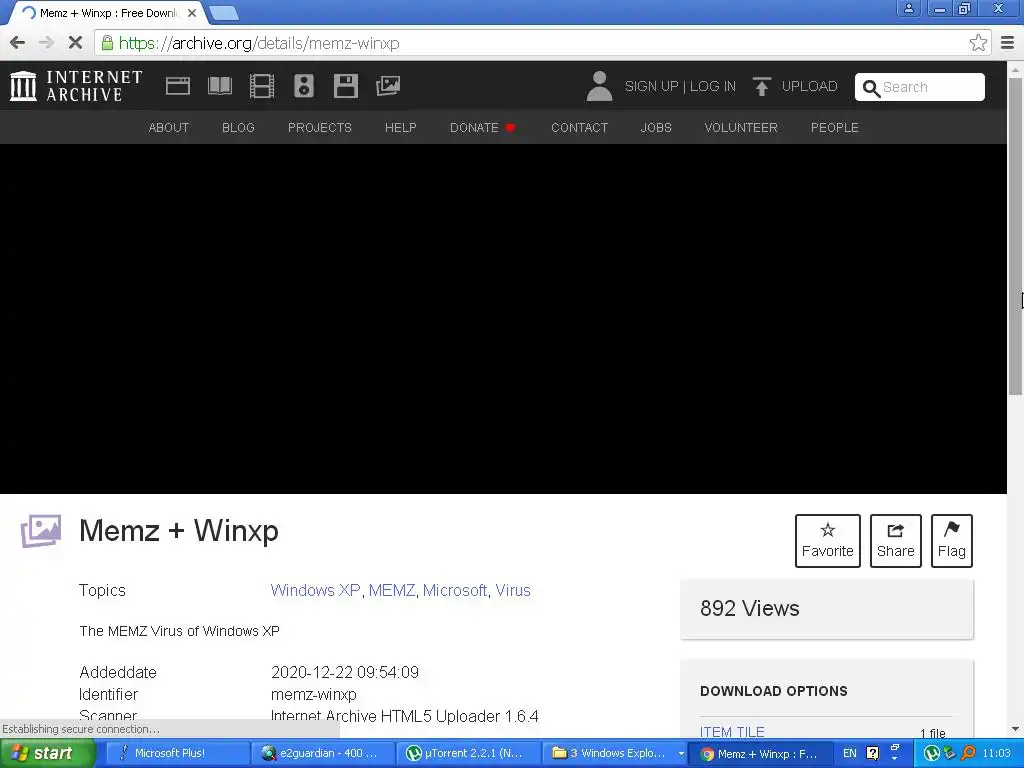The height and width of the screenshot is (768, 1024).
Task: Click Chrome forward arrow
Action: point(46,43)
